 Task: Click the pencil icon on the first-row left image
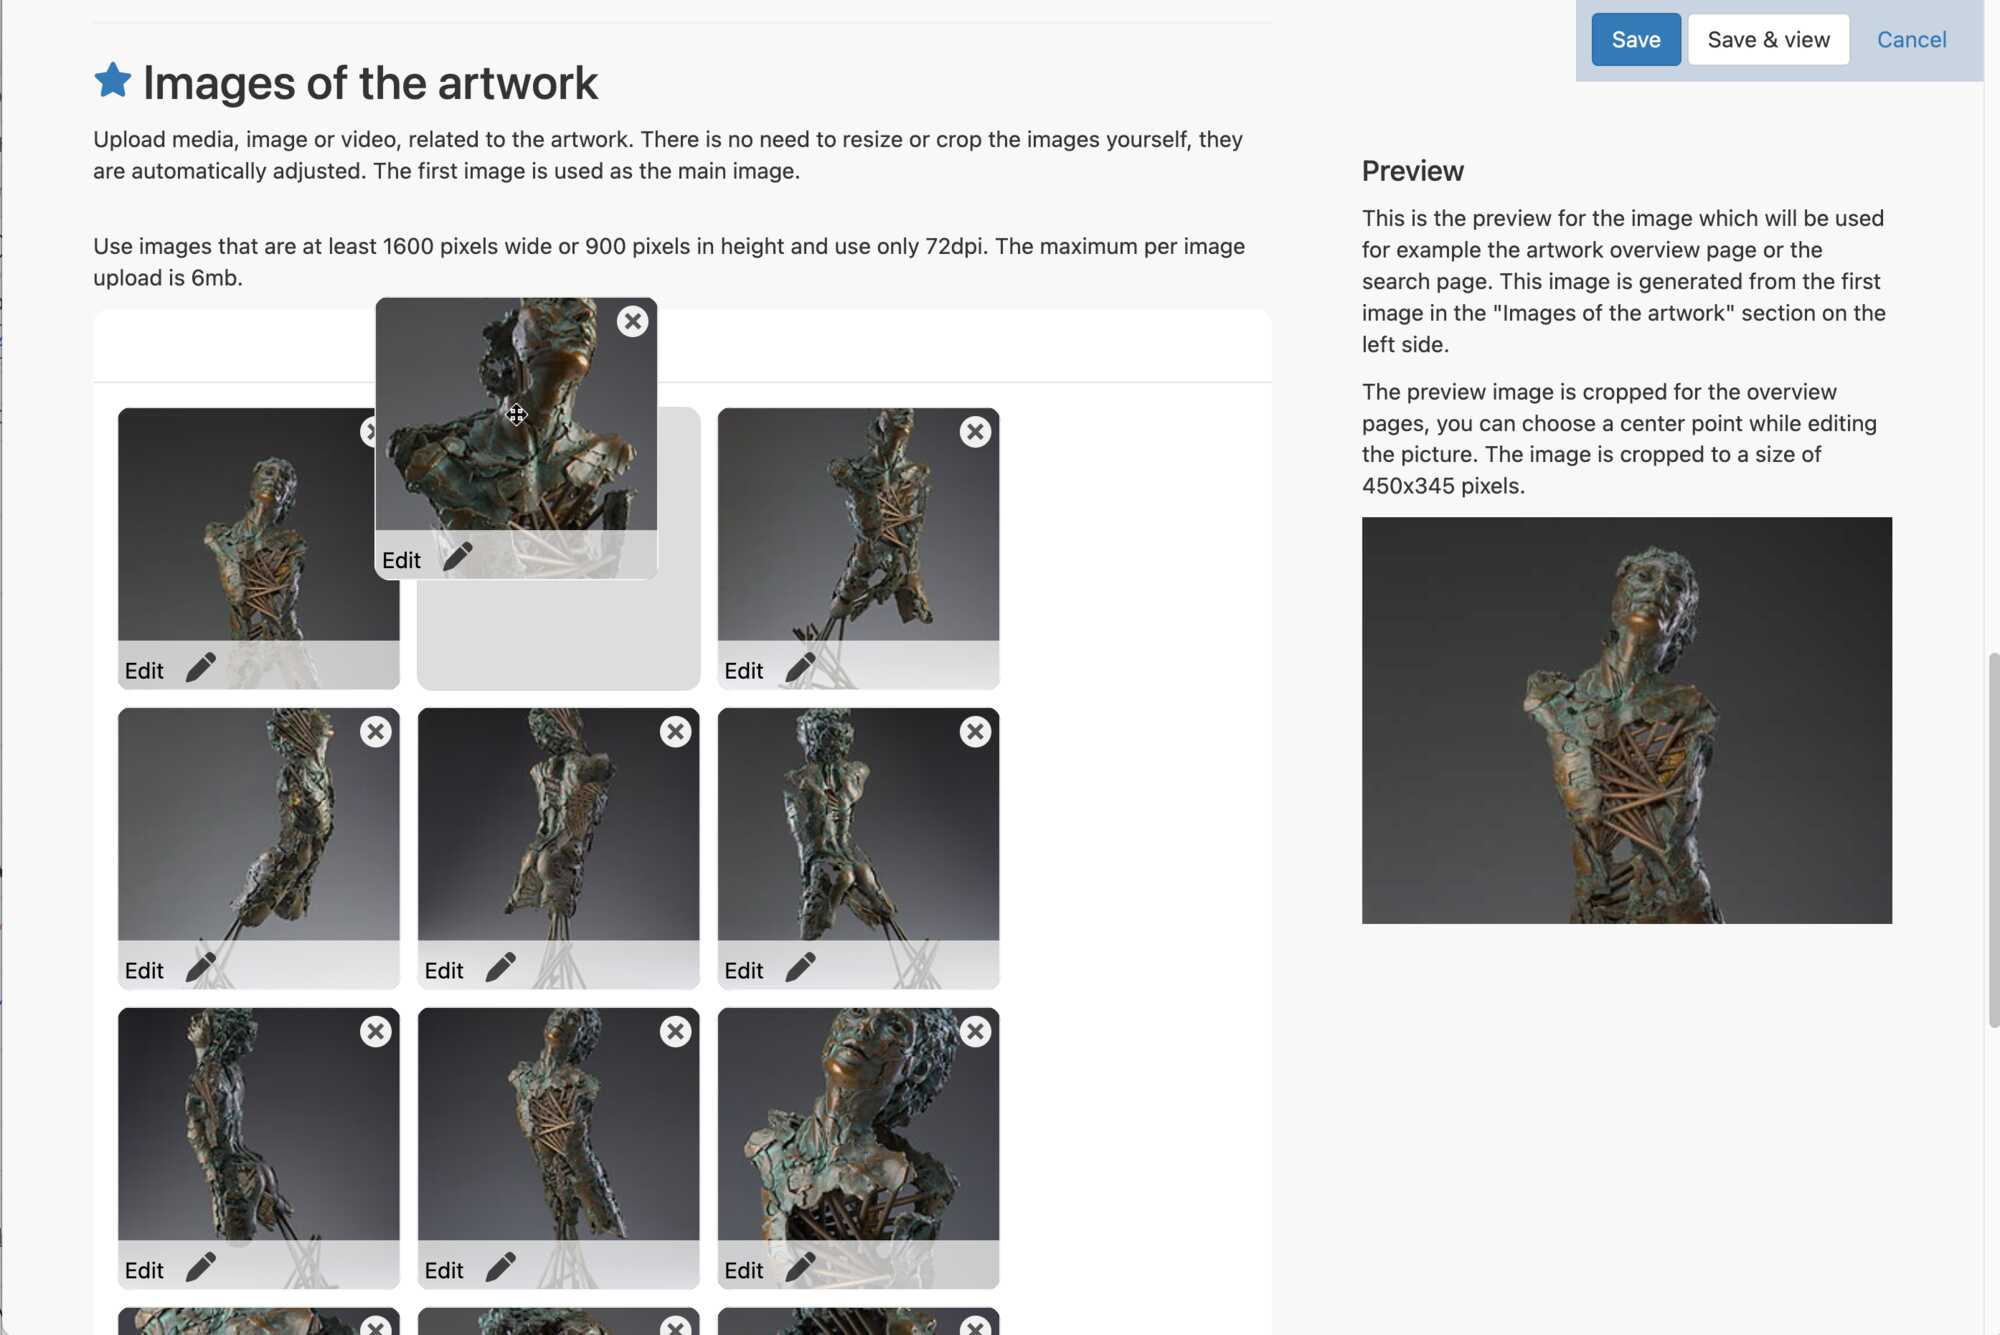pyautogui.click(x=201, y=667)
